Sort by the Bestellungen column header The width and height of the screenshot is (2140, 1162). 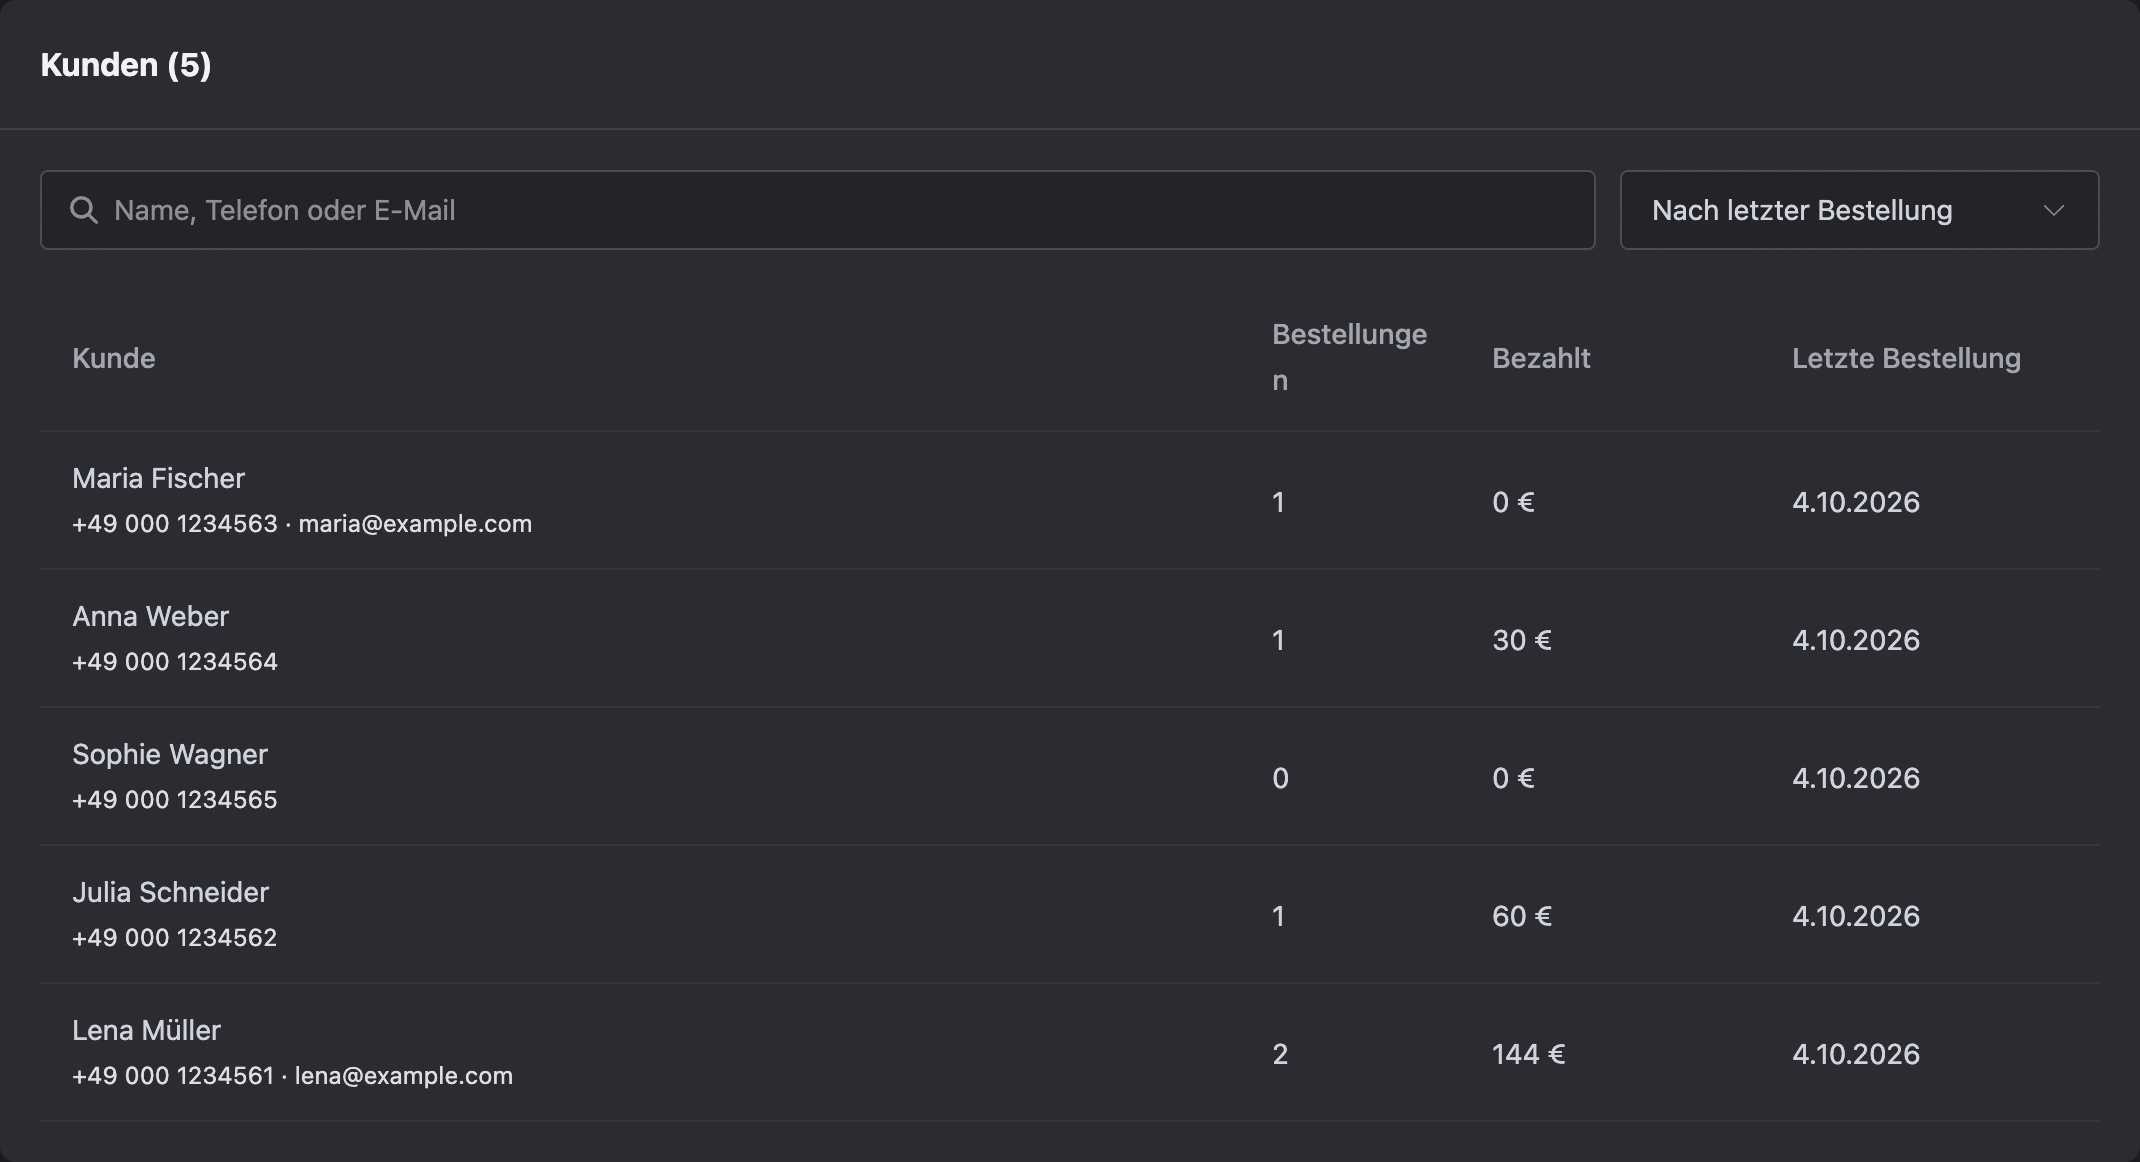[x=1349, y=357]
